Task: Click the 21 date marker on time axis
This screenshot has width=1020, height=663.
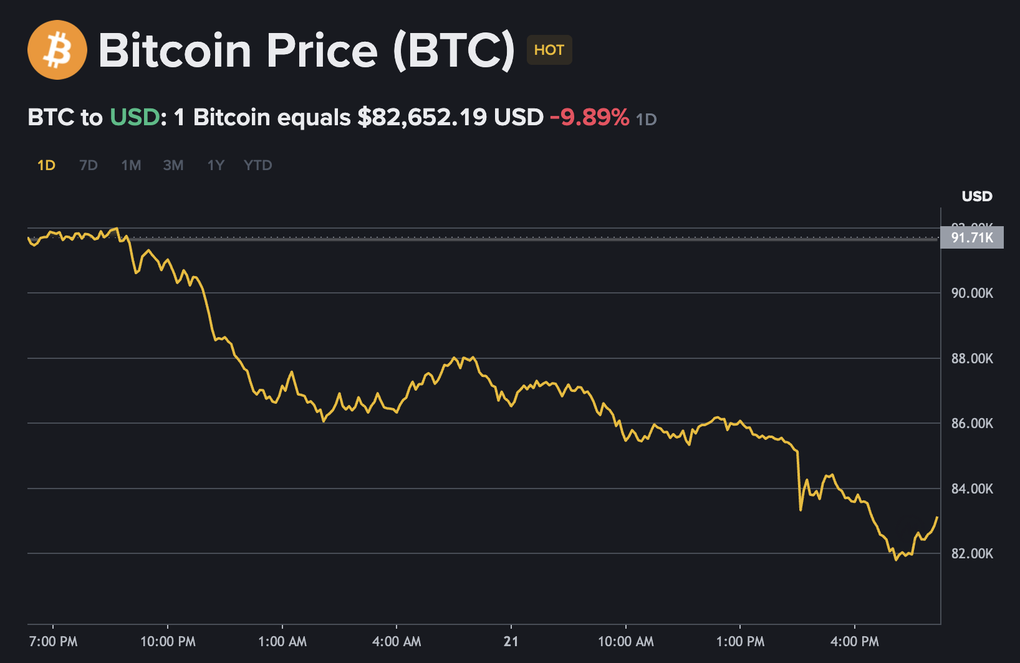Action: 511,641
